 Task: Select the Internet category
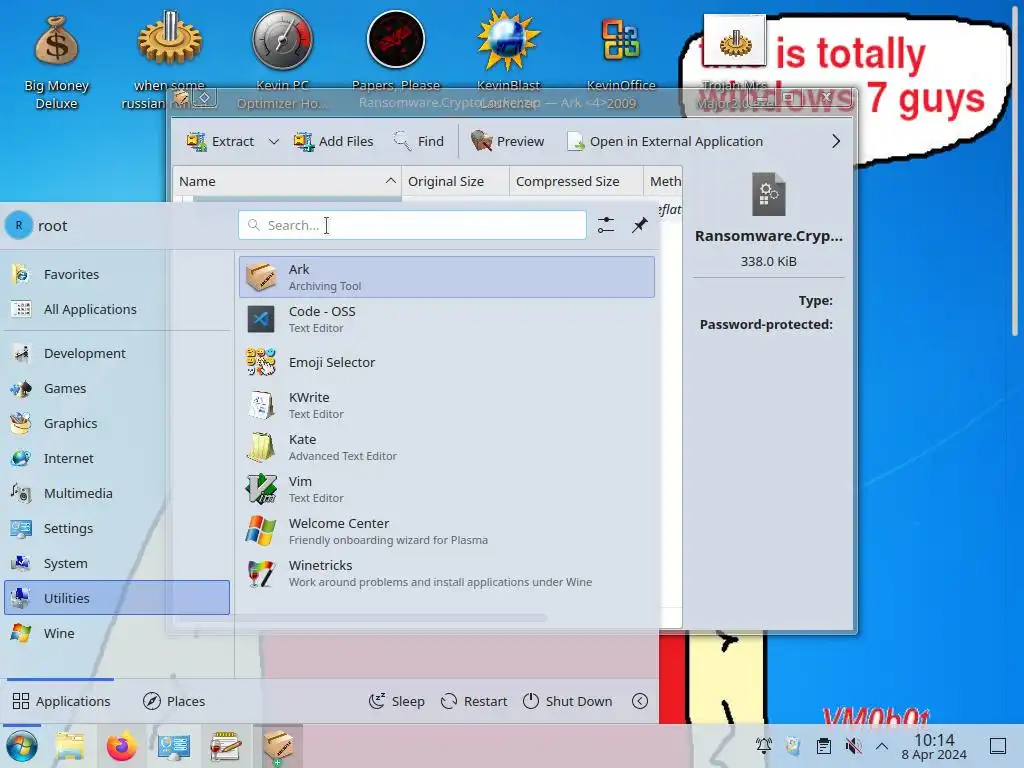[x=118, y=458]
